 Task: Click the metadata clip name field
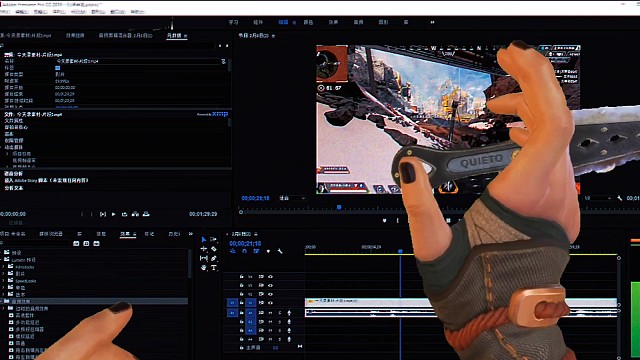[x=138, y=61]
